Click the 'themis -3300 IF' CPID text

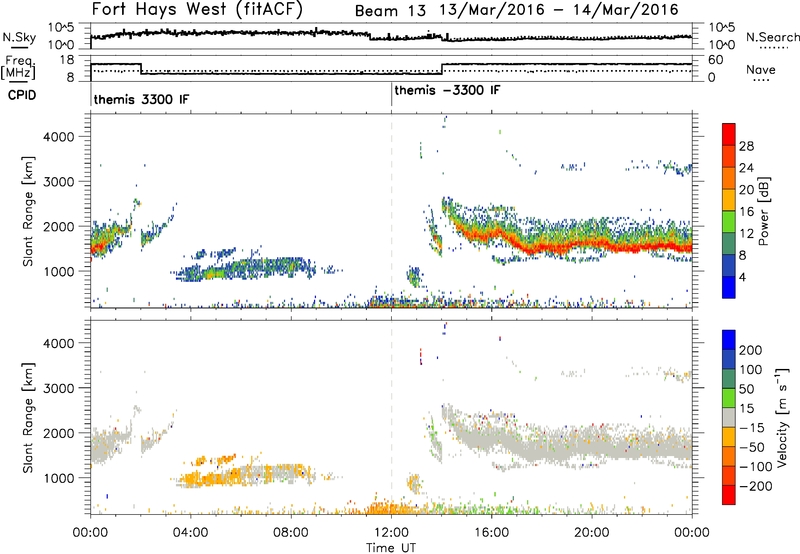[447, 90]
